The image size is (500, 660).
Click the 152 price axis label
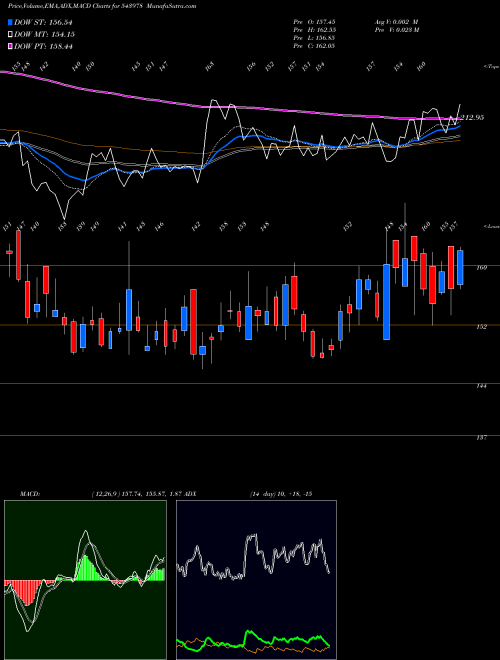tap(482, 327)
